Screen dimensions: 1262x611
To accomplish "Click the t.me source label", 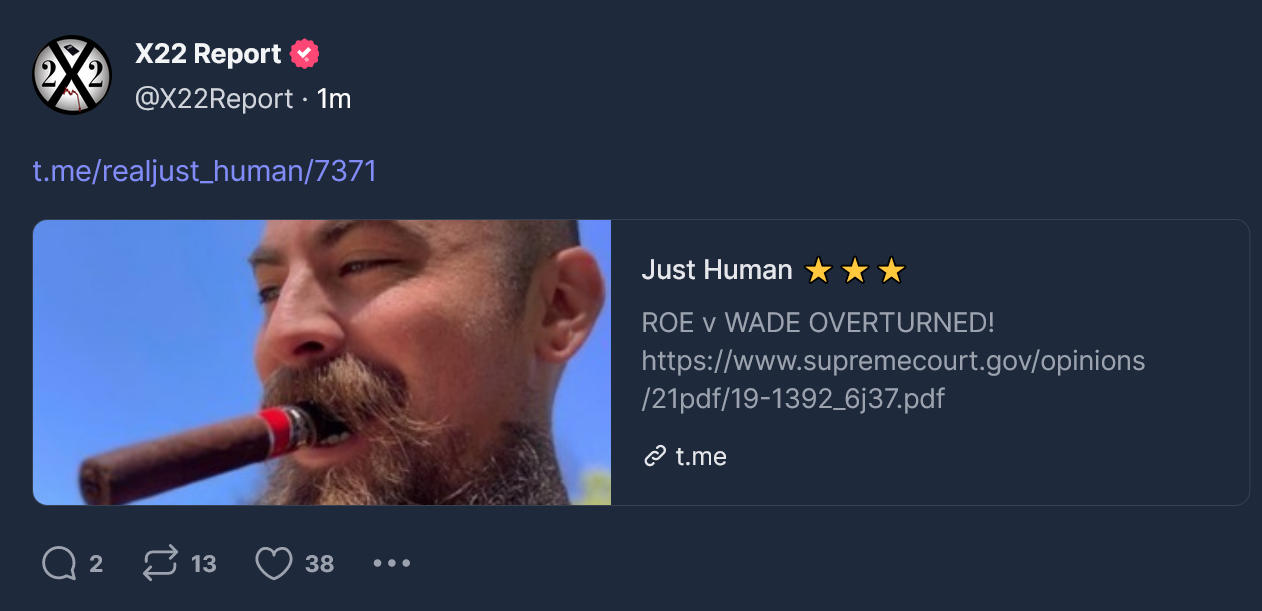I will [x=701, y=457].
